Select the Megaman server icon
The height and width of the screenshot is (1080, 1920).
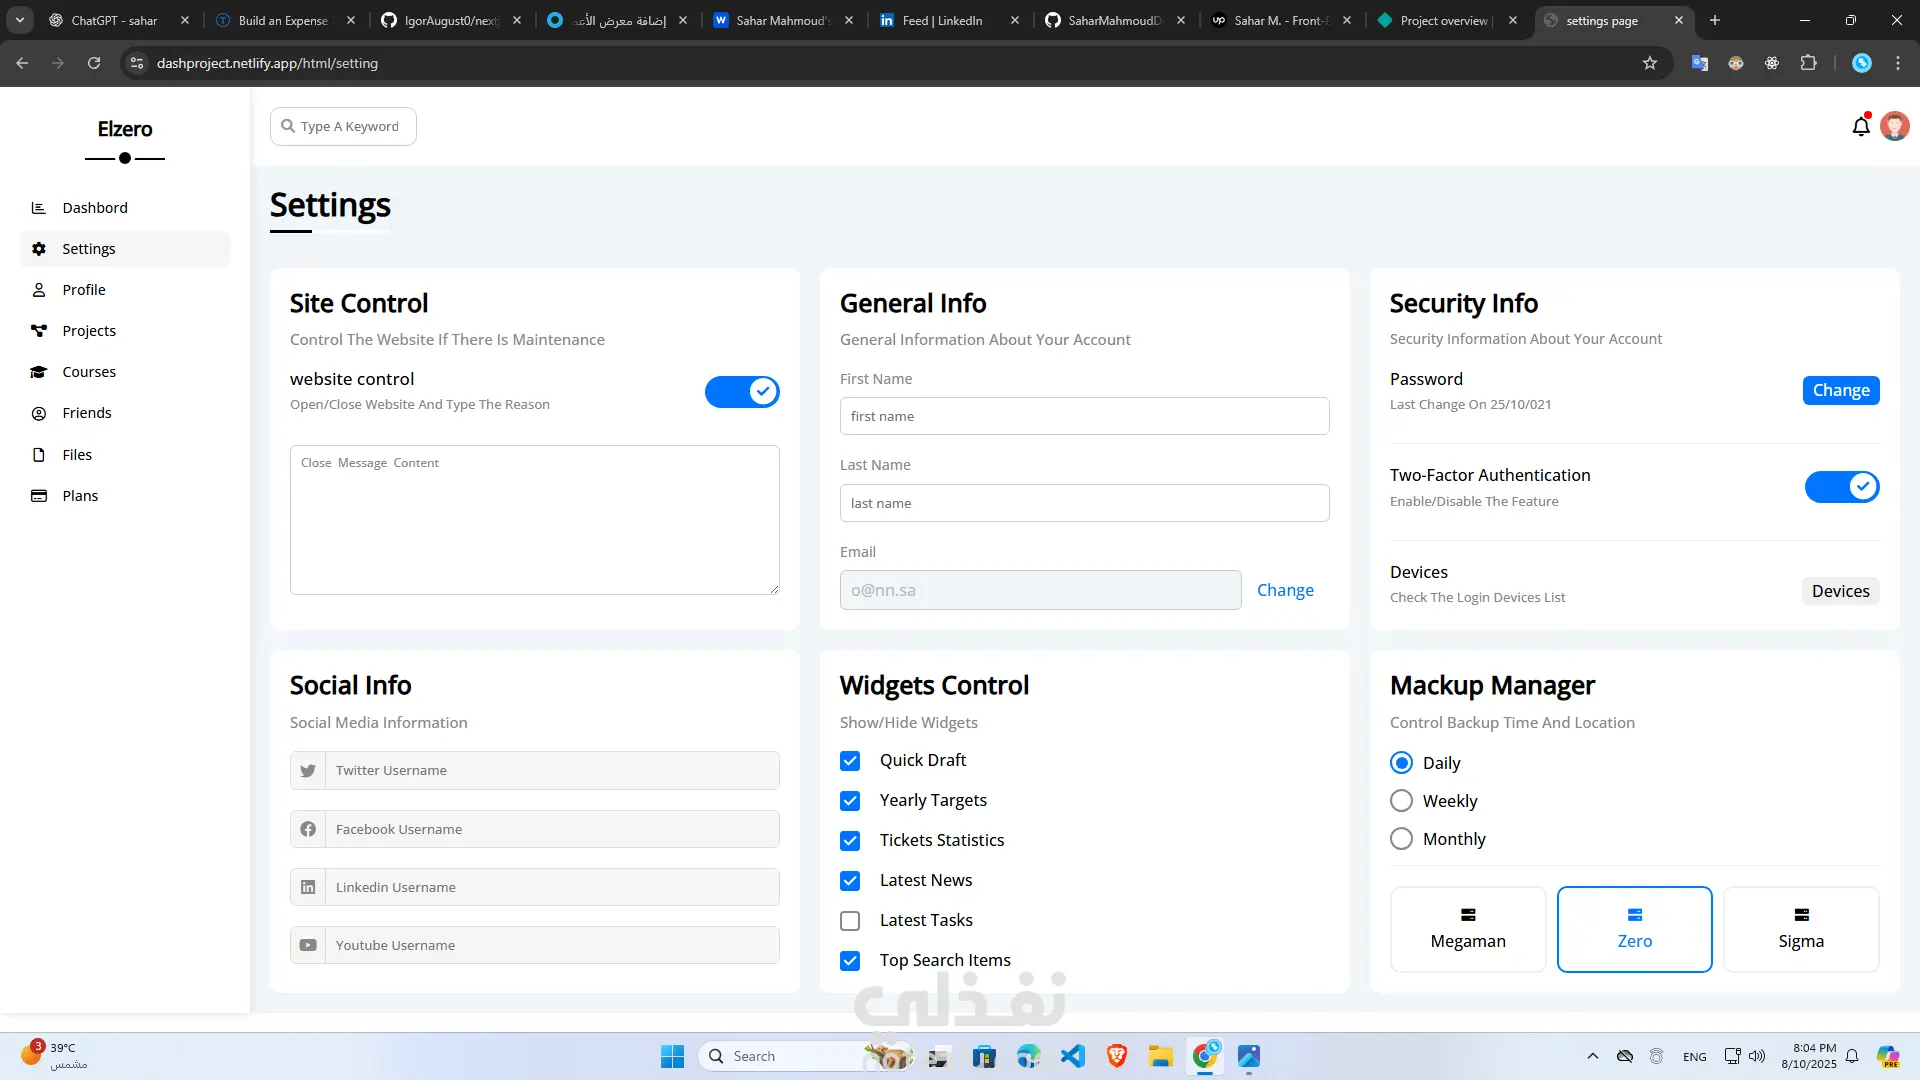[x=1468, y=915]
